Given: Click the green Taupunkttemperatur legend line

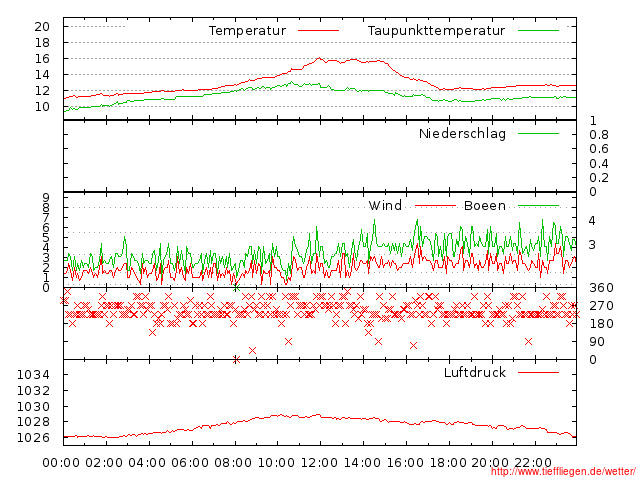Looking at the screenshot, I should pyautogui.click(x=538, y=31).
